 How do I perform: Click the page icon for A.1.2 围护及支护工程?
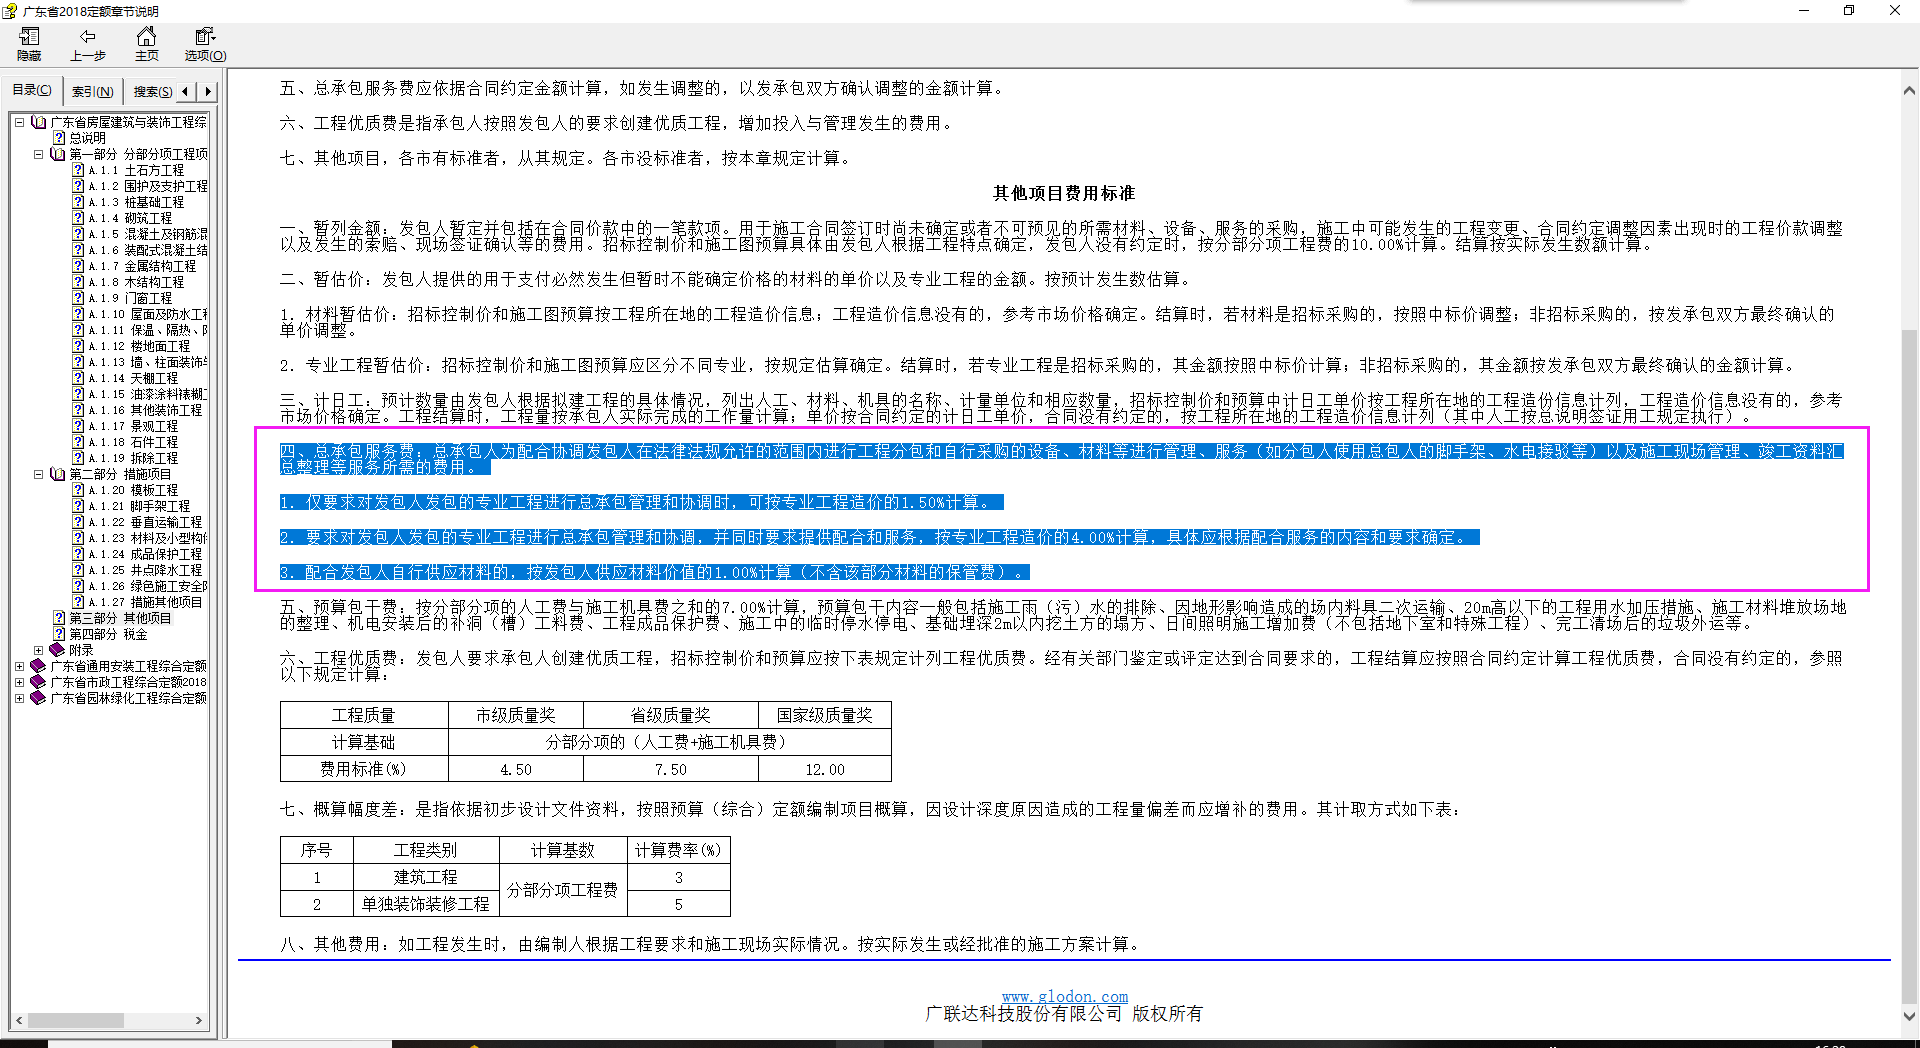tap(78, 186)
